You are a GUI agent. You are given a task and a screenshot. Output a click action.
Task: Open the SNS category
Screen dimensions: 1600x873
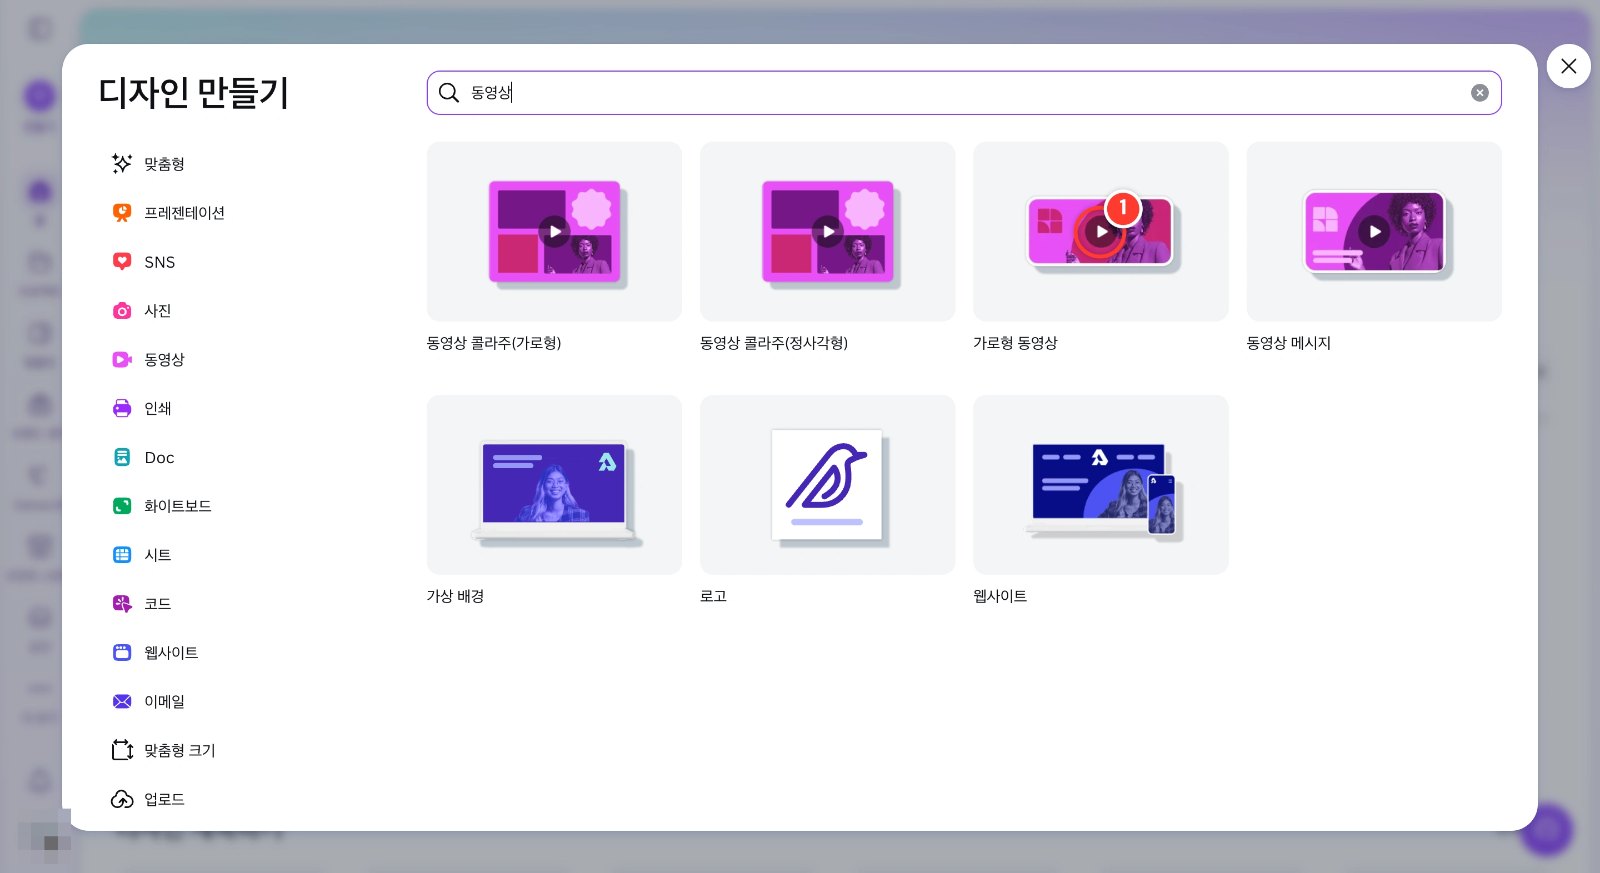[x=160, y=262]
